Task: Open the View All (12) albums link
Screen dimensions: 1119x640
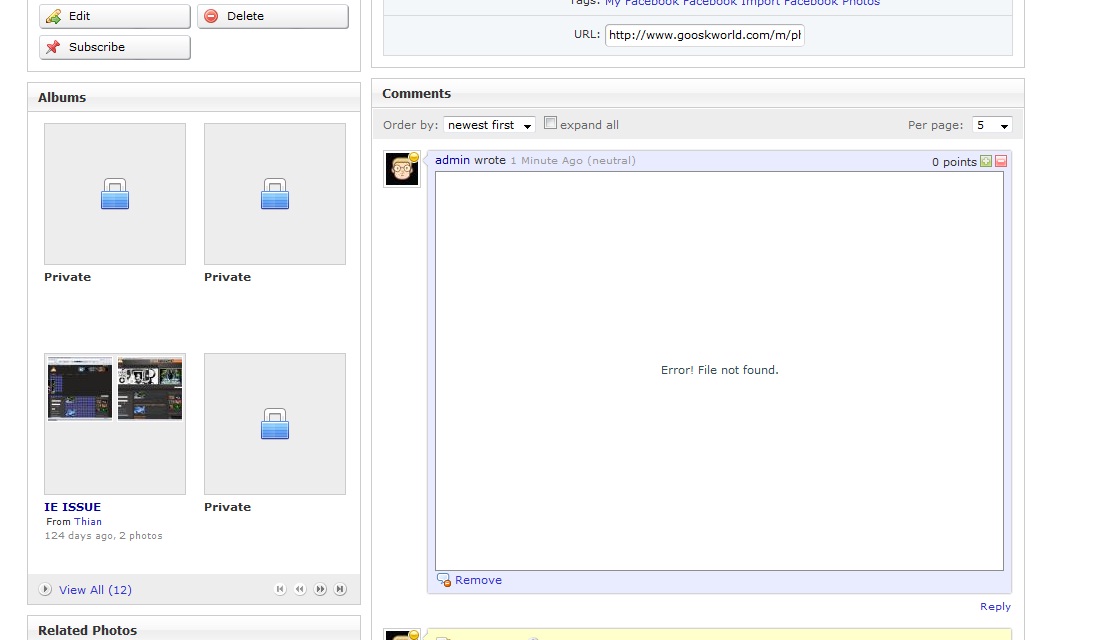Action: point(95,590)
